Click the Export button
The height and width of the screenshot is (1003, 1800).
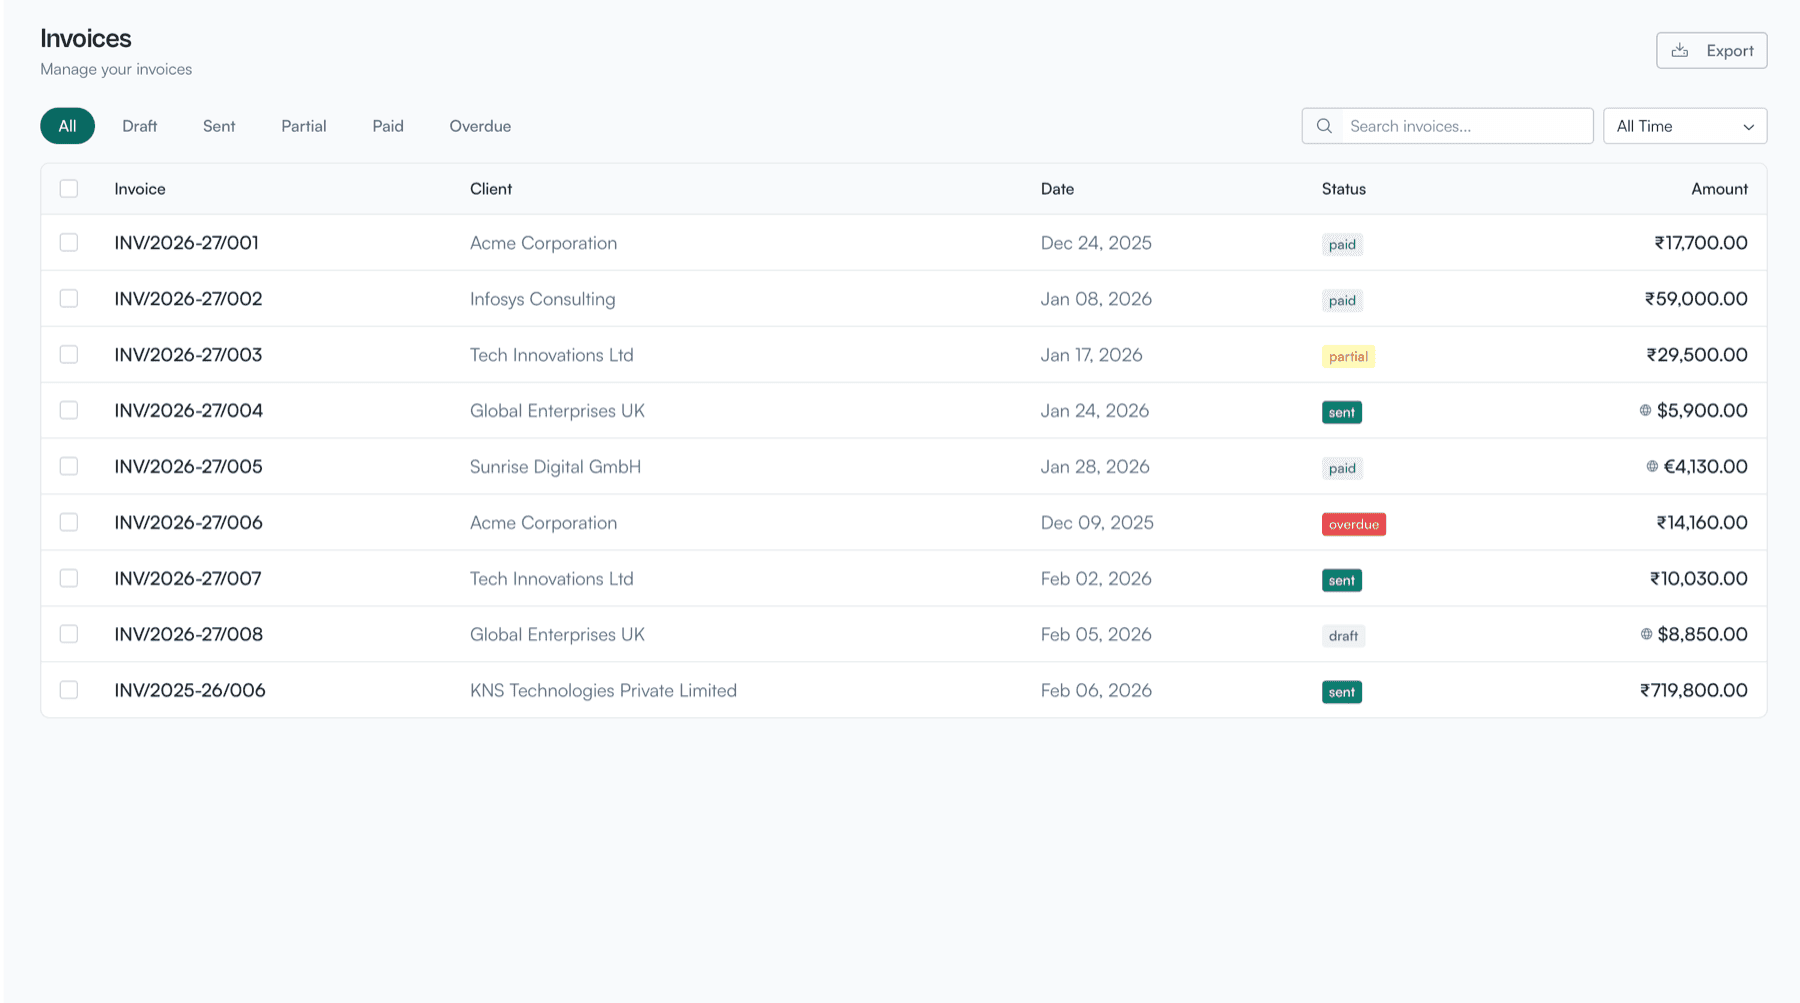(x=1711, y=50)
